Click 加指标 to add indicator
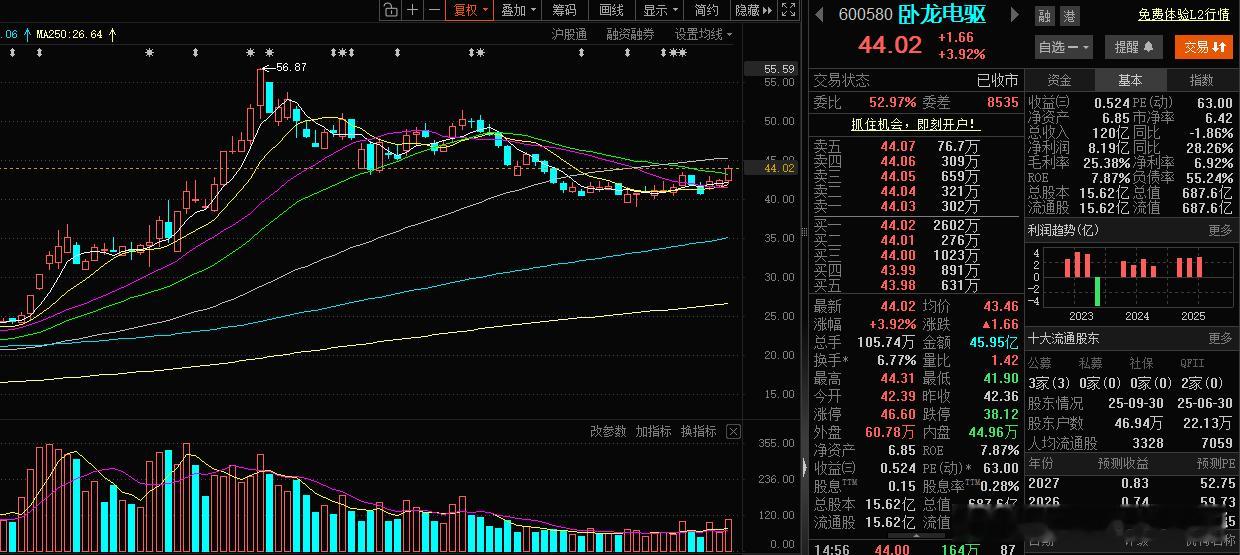This screenshot has height=555, width=1240. pyautogui.click(x=653, y=431)
